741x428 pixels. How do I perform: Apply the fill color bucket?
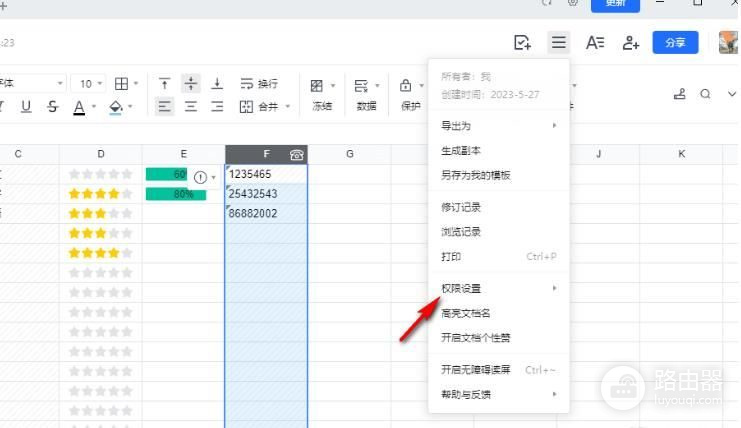pos(116,107)
